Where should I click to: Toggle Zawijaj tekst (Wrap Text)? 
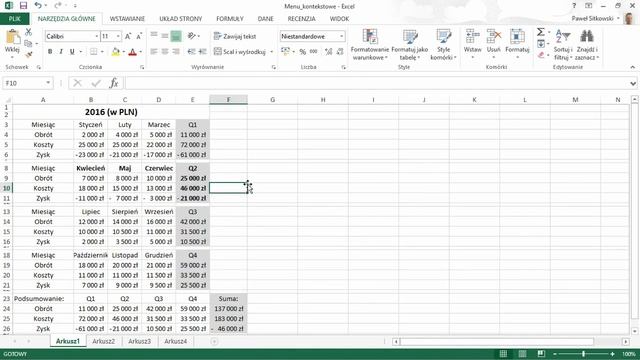click(235, 36)
